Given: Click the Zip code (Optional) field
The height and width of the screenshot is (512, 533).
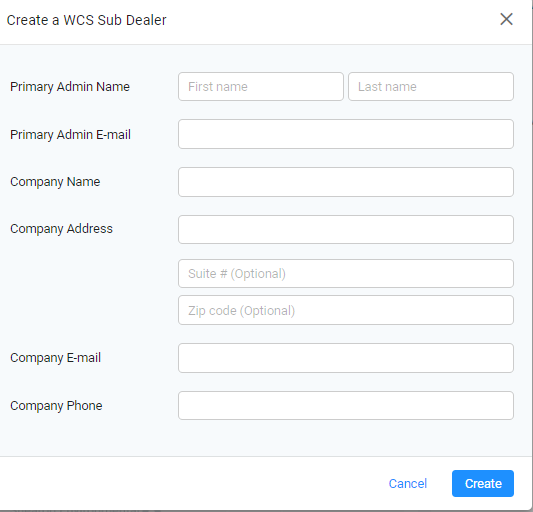Looking at the screenshot, I should point(346,310).
